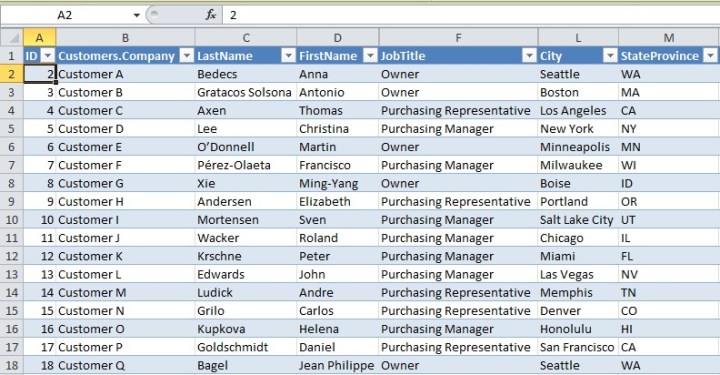This screenshot has width=720, height=375.
Task: Click the Name Box showing A2
Action: (x=66, y=15)
